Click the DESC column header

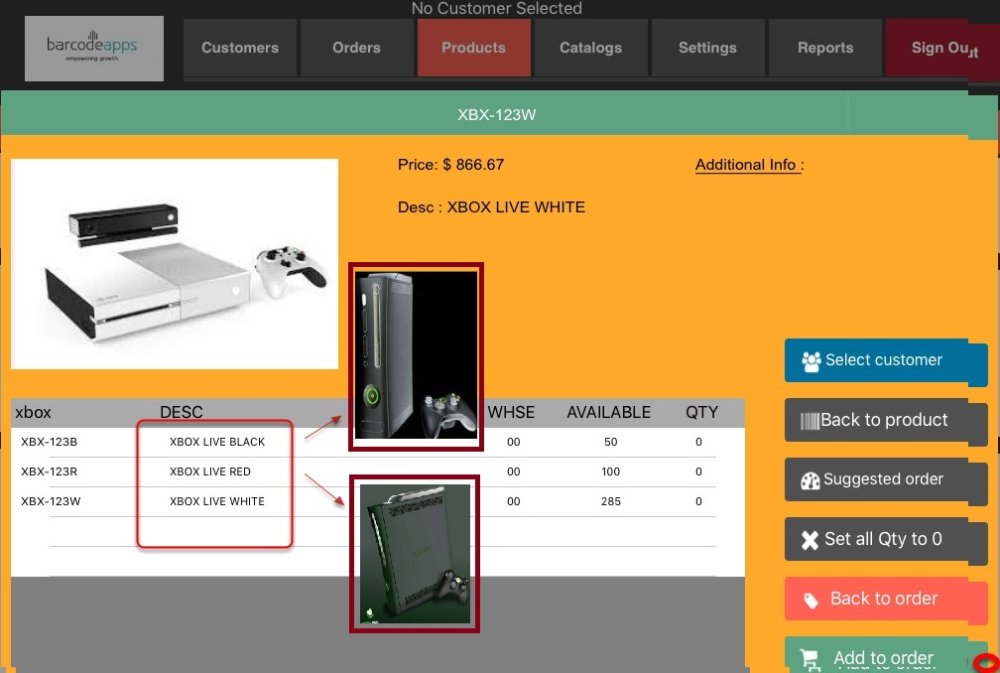pyautogui.click(x=181, y=412)
